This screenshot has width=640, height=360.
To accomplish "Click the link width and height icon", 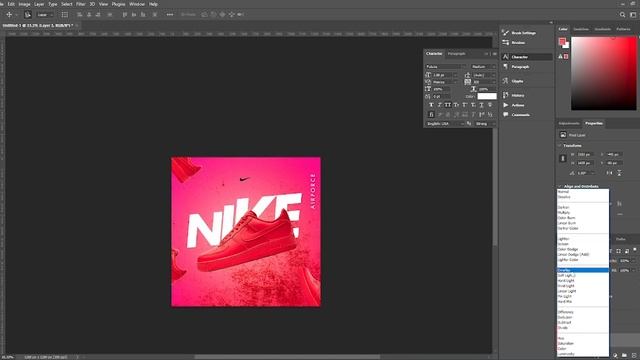I will [562, 158].
